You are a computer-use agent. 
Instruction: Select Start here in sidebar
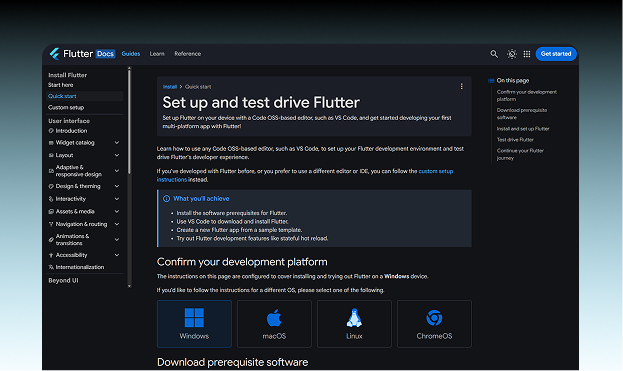click(x=61, y=85)
